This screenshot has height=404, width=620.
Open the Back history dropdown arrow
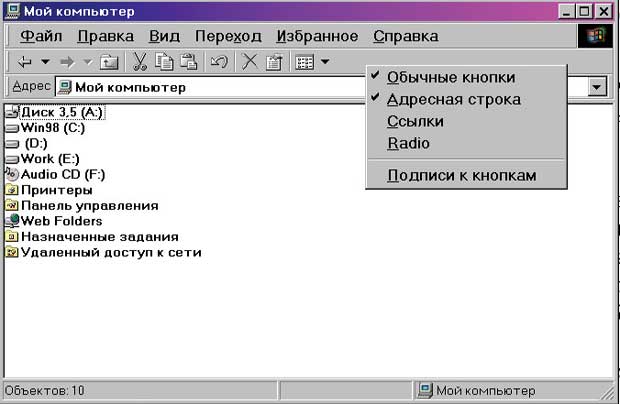45,62
